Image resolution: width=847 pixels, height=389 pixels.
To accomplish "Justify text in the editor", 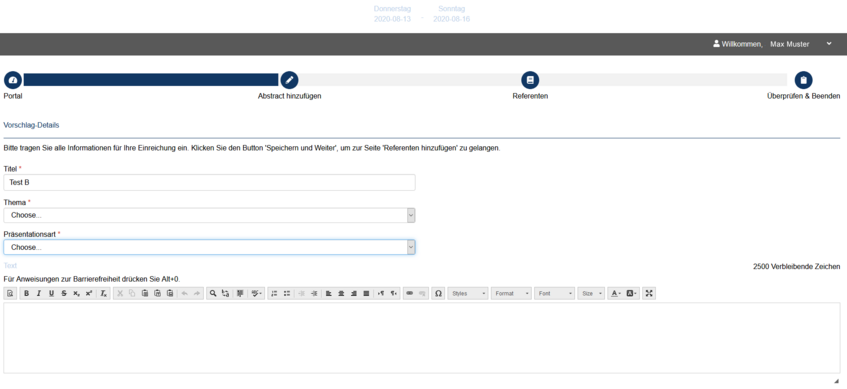I will [x=366, y=293].
